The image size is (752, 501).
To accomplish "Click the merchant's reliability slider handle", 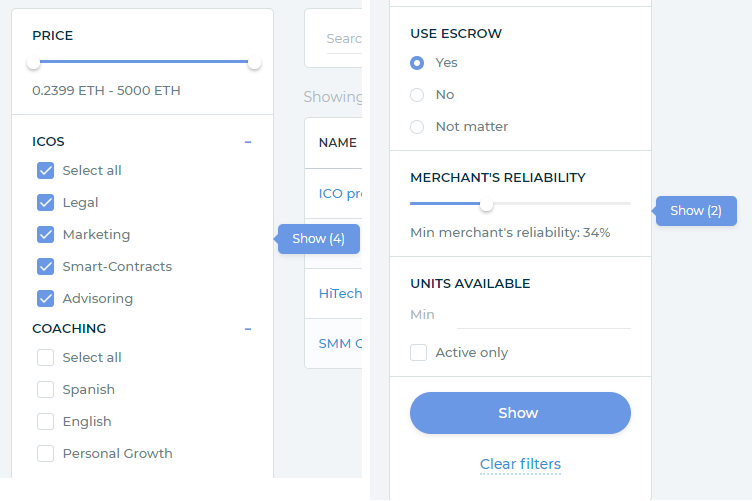I will click(x=486, y=204).
